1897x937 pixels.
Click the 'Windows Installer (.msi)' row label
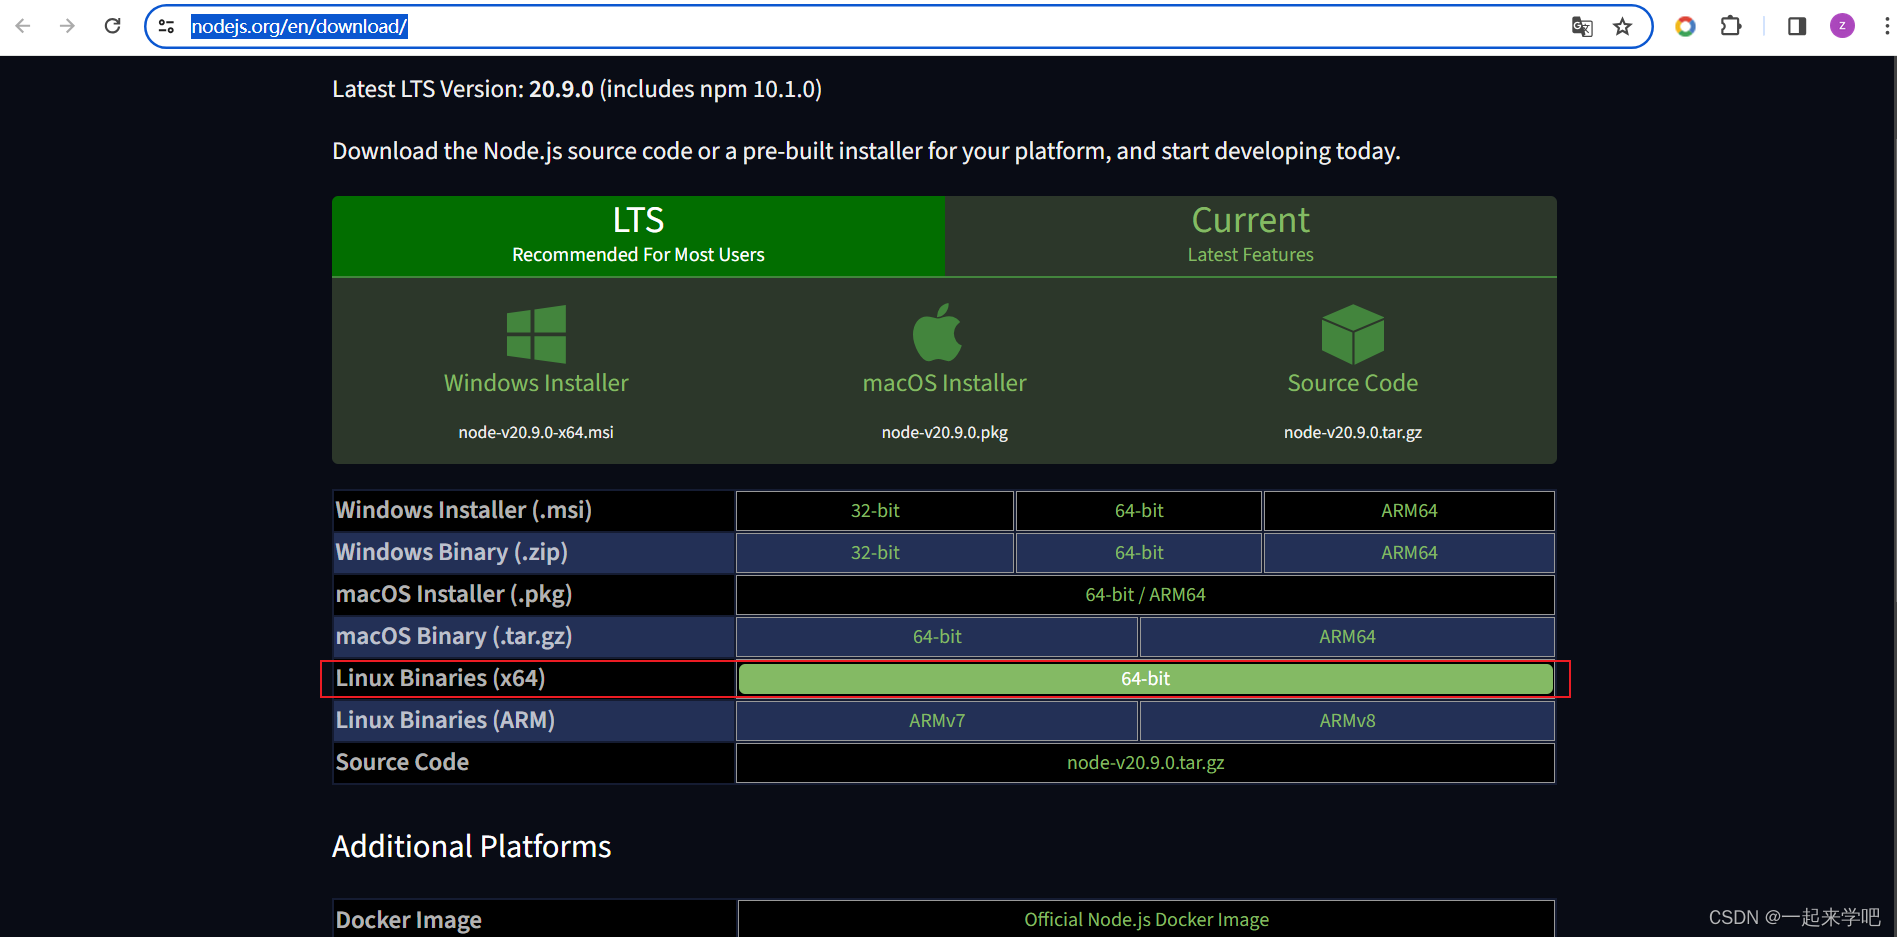coord(464,510)
